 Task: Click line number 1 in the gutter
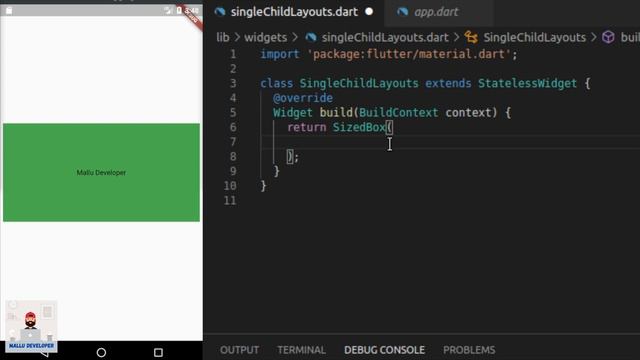(233, 54)
